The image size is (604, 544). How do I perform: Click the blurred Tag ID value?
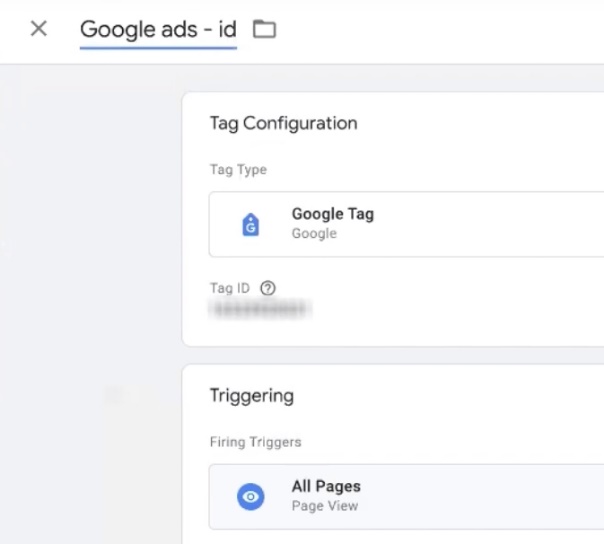pyautogui.click(x=262, y=310)
